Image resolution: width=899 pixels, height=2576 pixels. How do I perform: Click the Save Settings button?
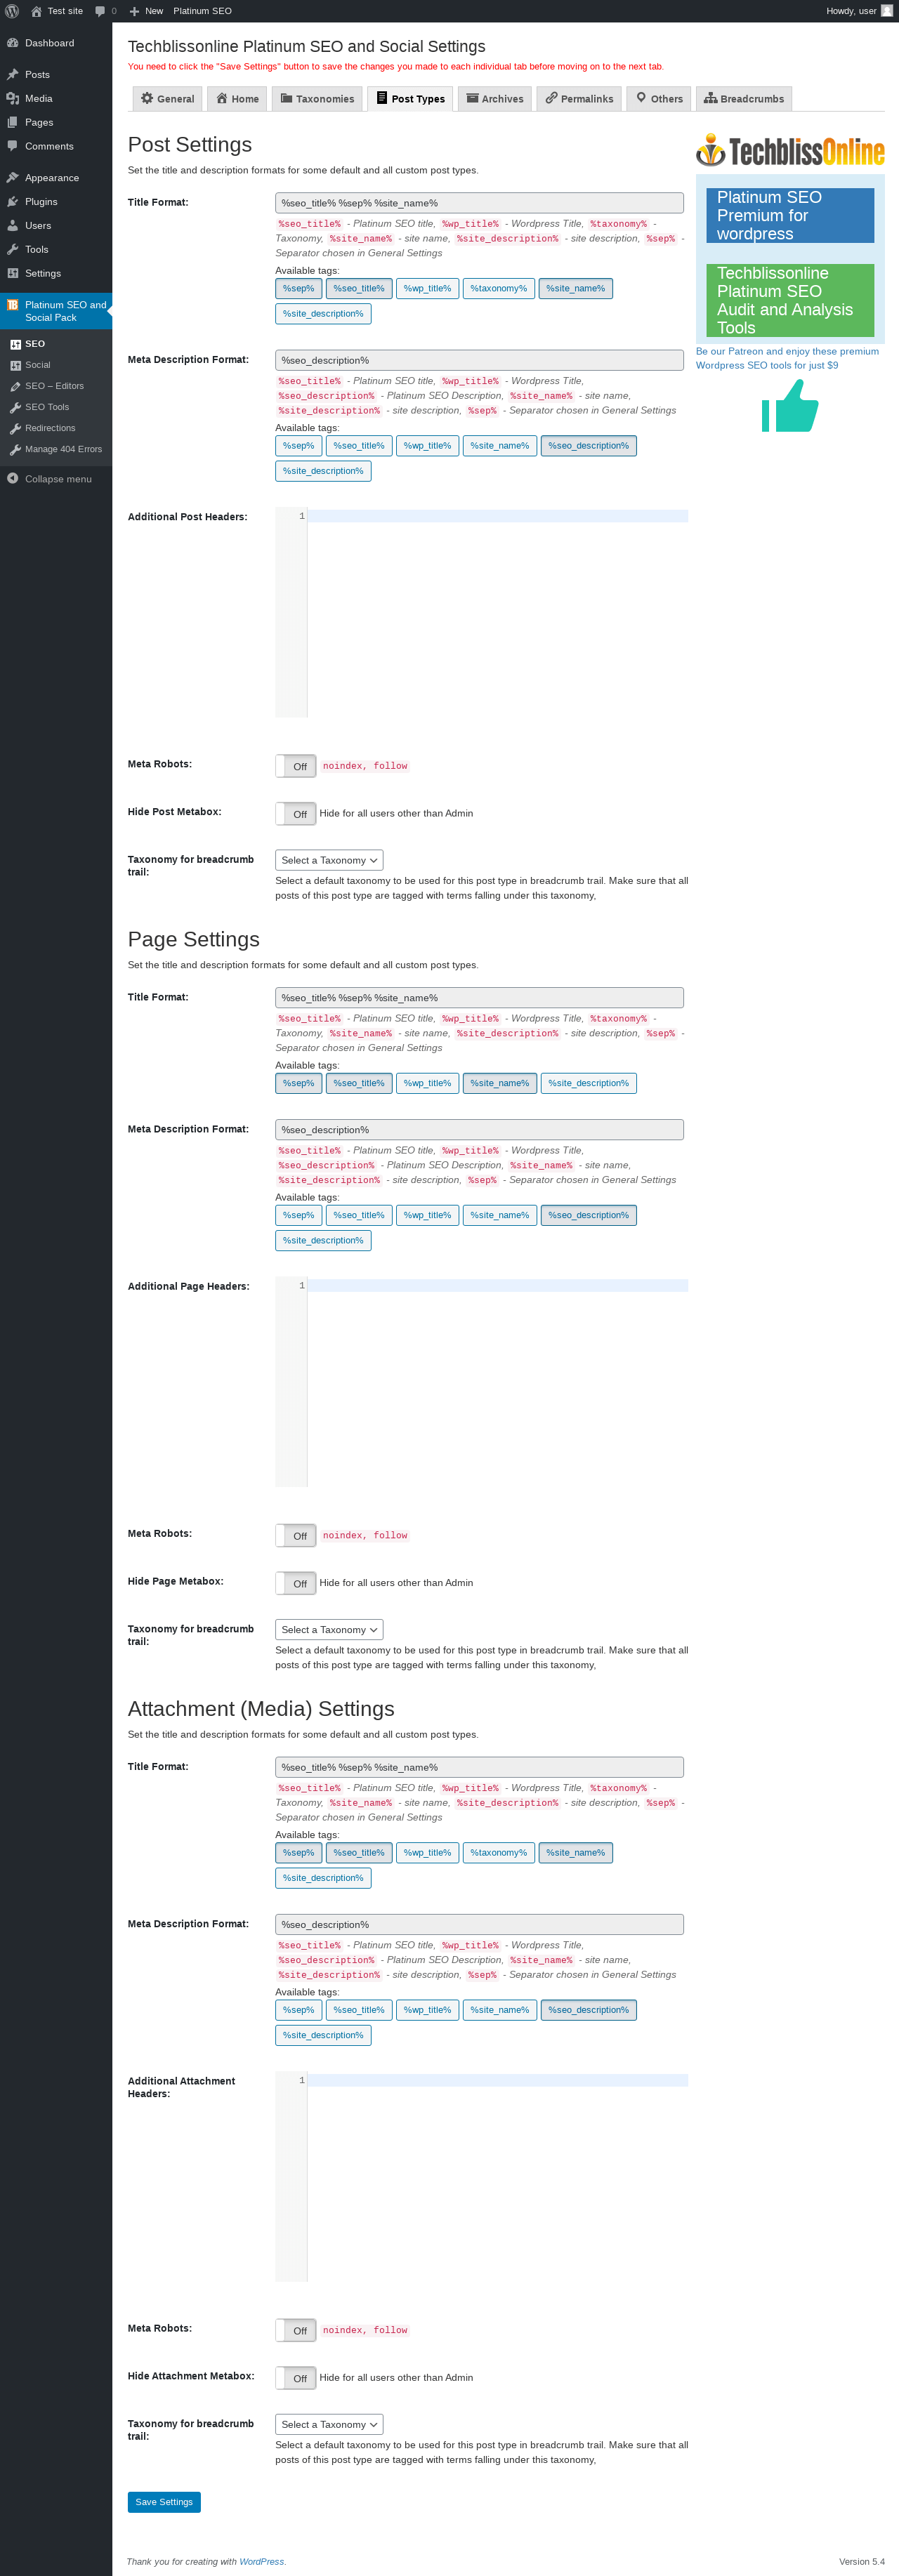point(164,2502)
